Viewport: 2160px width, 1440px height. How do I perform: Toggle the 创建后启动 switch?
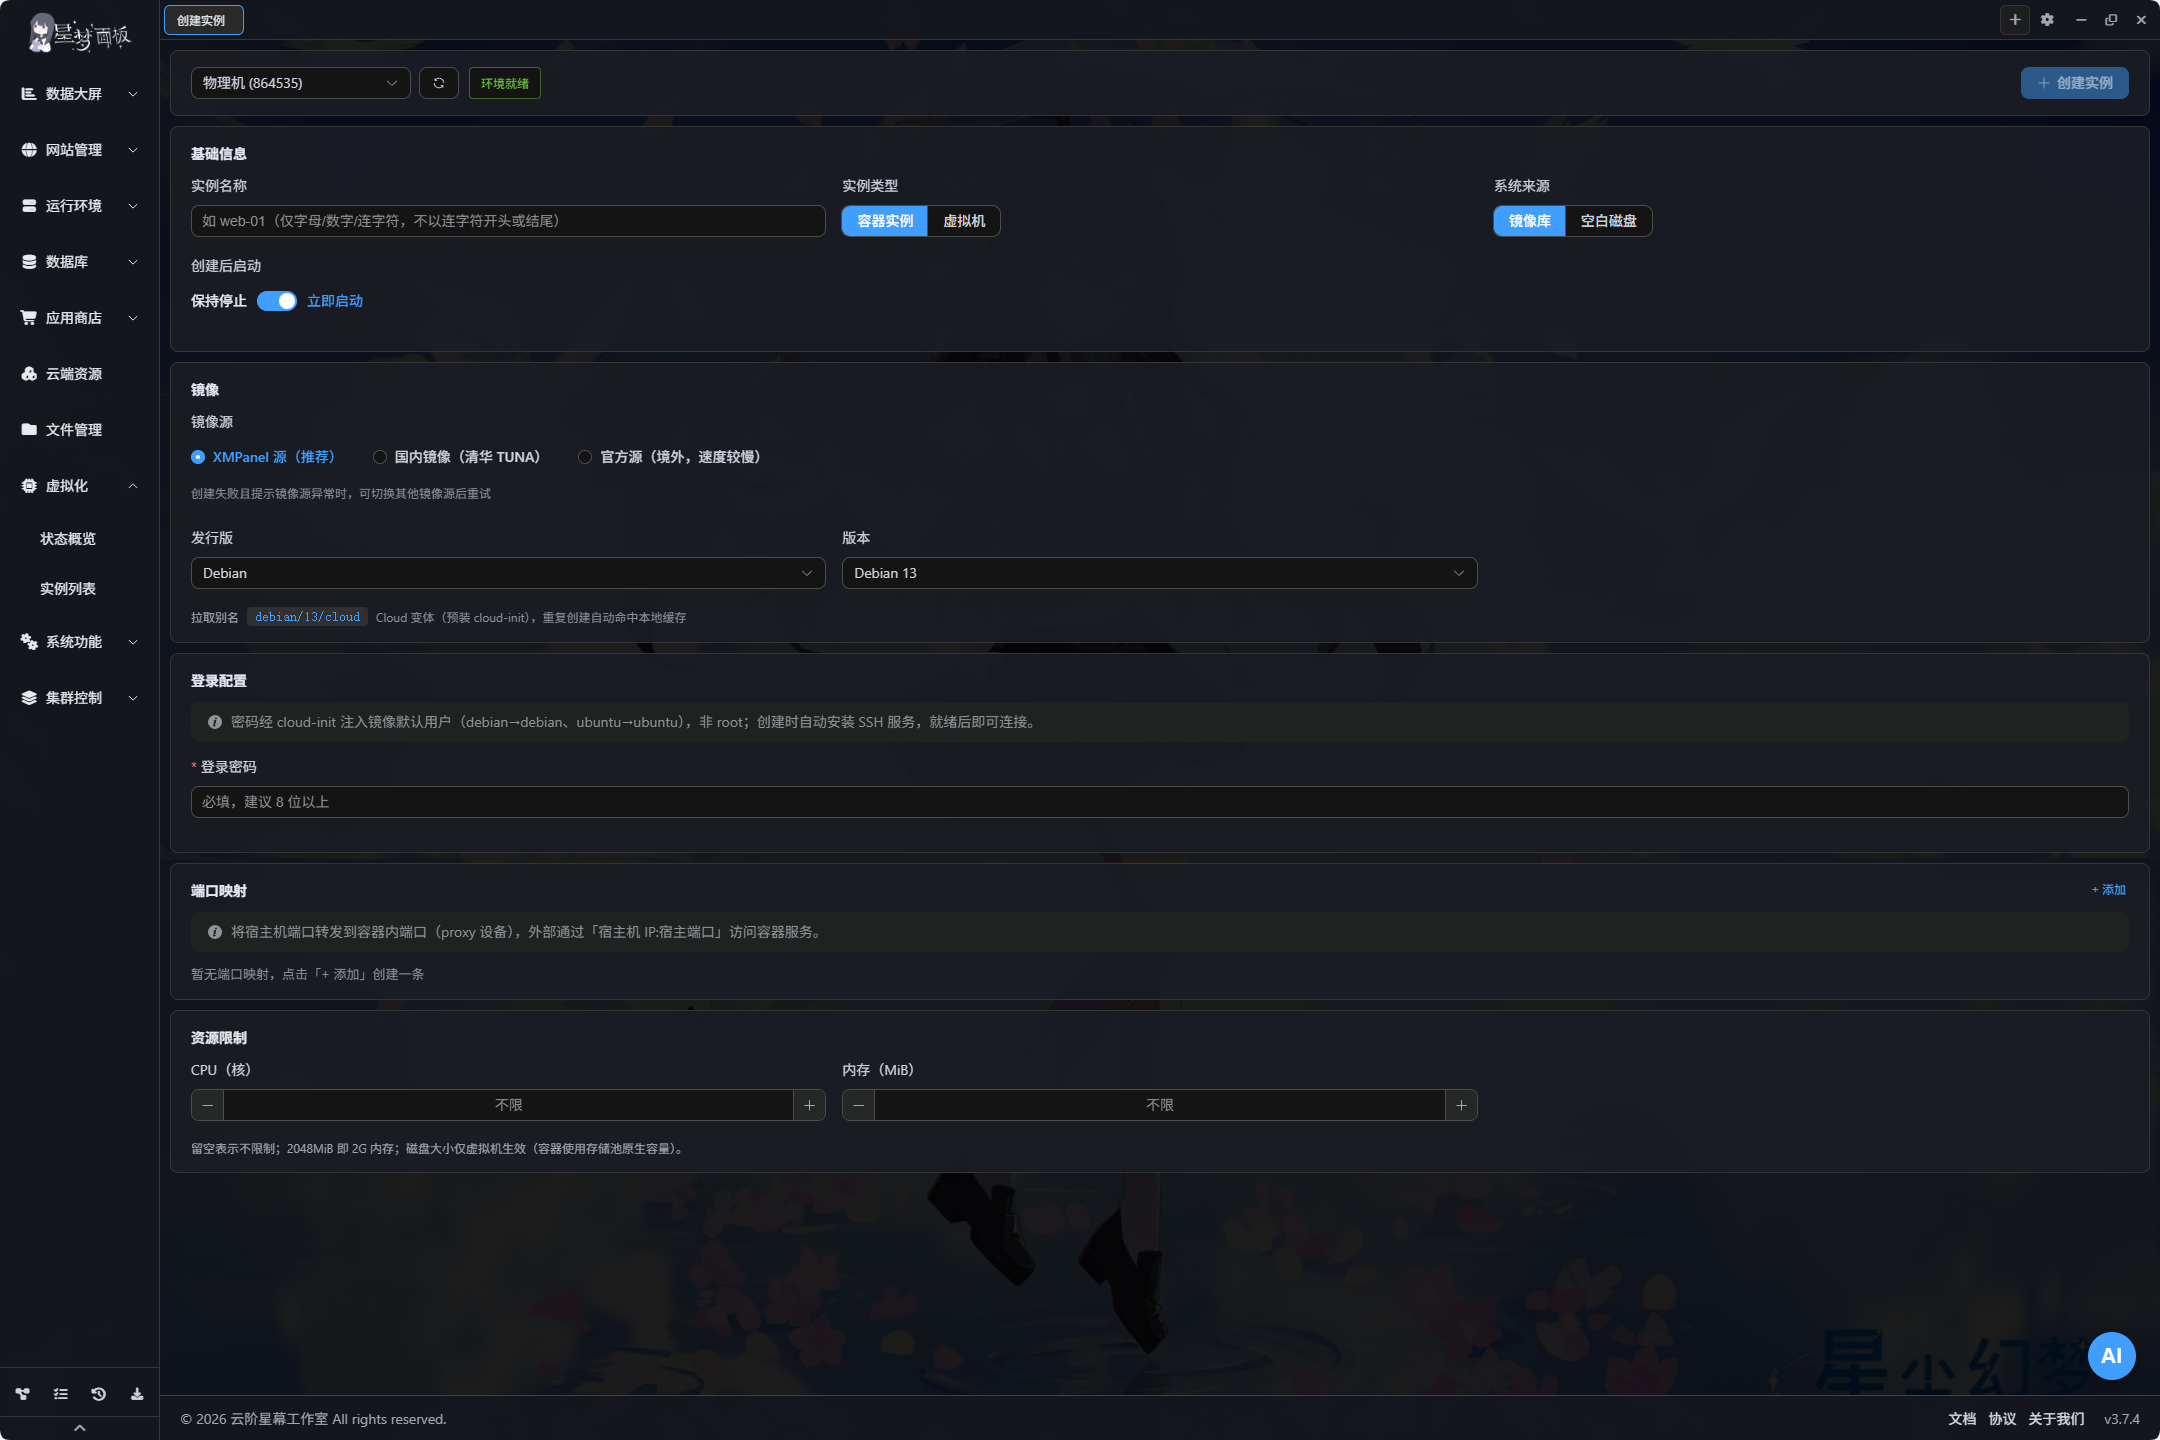(277, 301)
